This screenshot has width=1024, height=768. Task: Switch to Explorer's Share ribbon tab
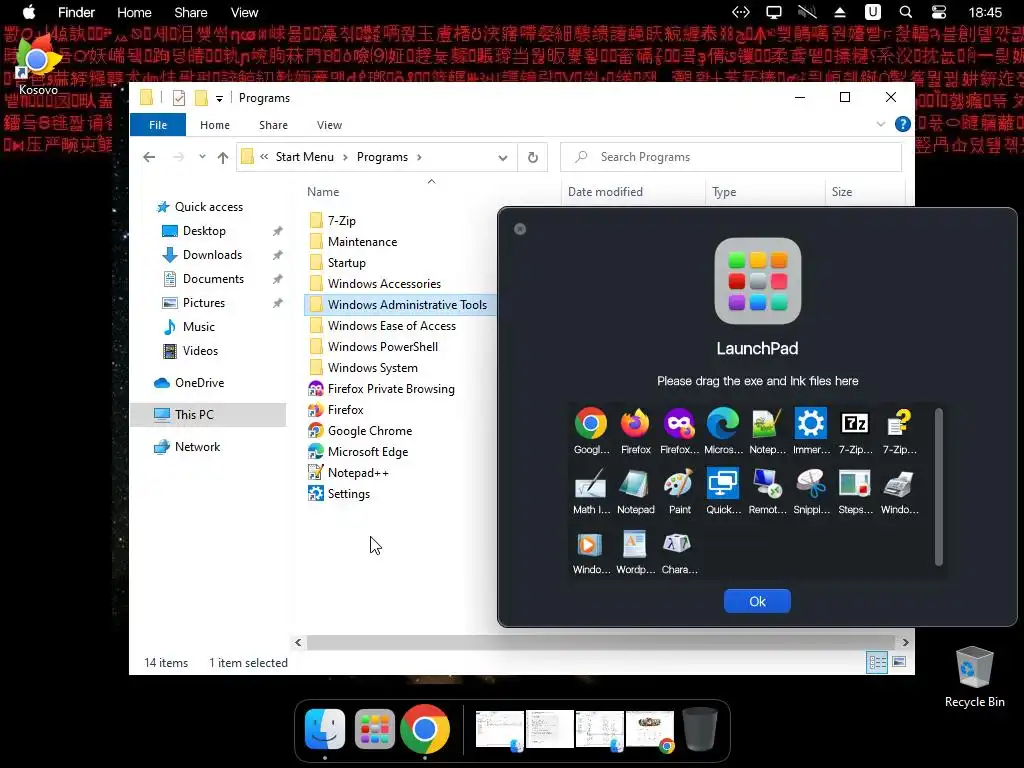pyautogui.click(x=273, y=125)
